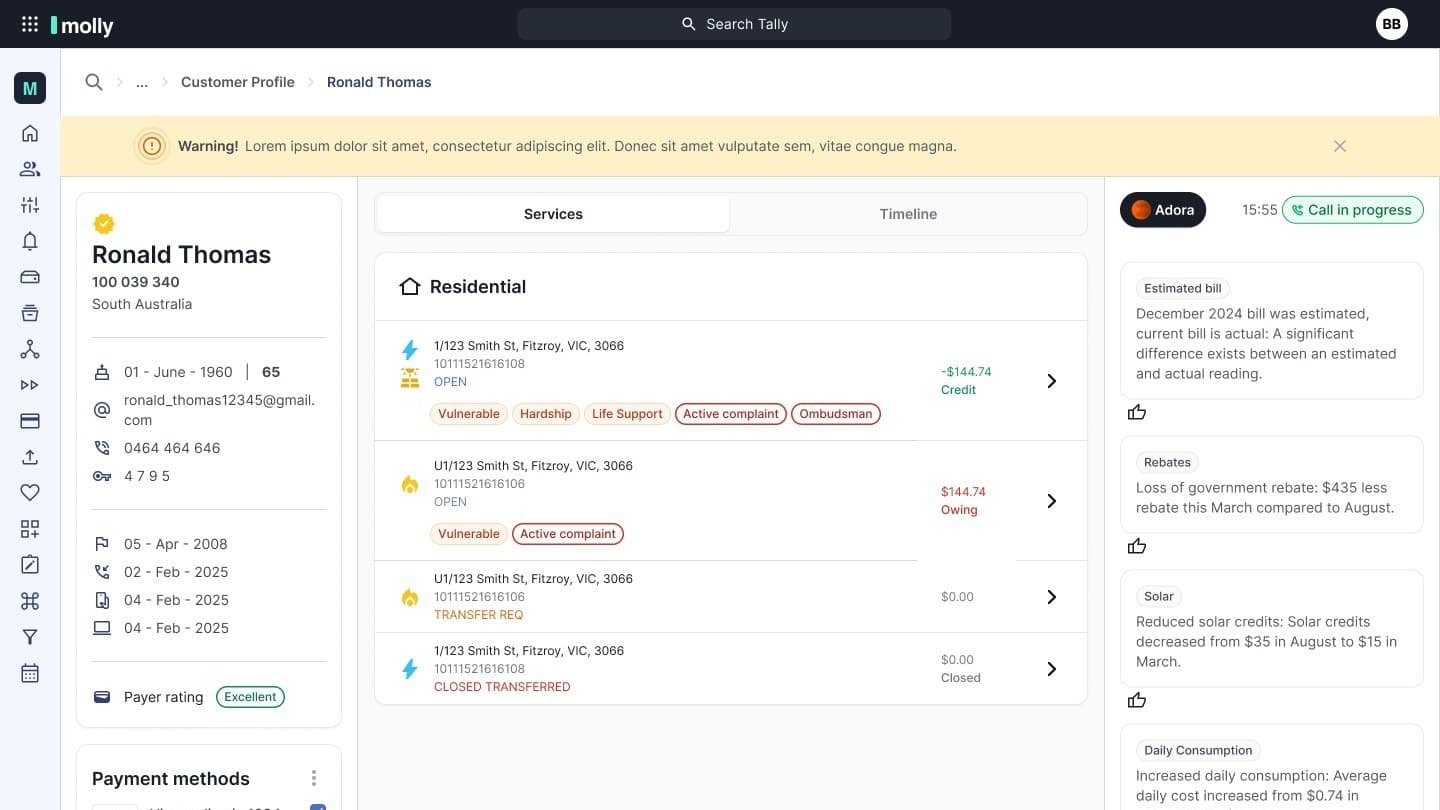Toggle the payment method checkbox
Image resolution: width=1440 pixels, height=810 pixels.
318,808
